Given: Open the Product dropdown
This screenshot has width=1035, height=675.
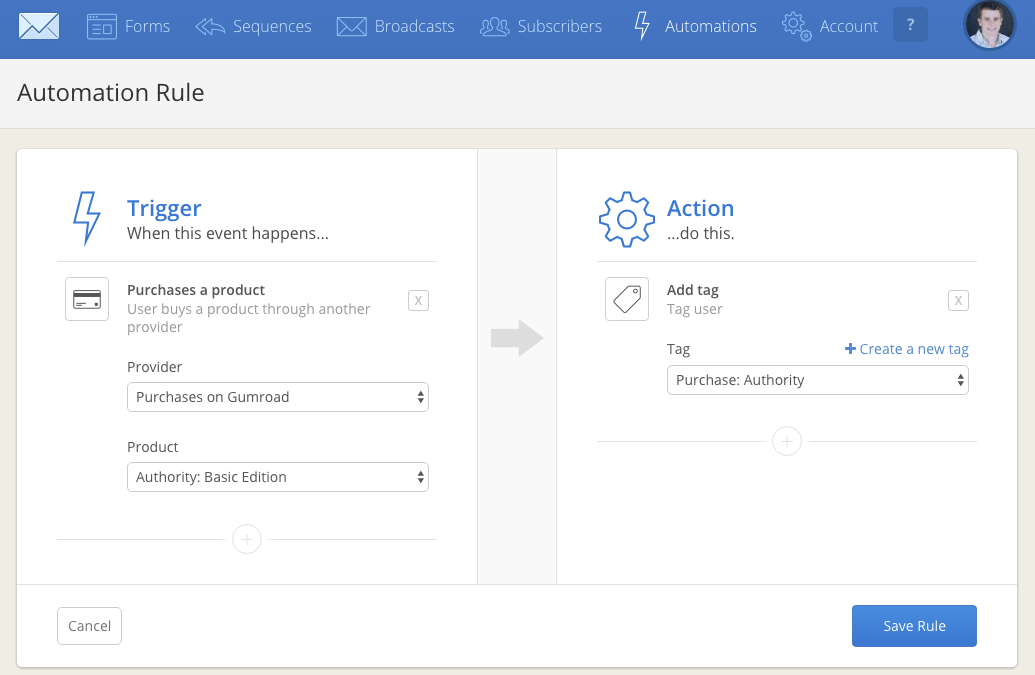Looking at the screenshot, I should 278,477.
